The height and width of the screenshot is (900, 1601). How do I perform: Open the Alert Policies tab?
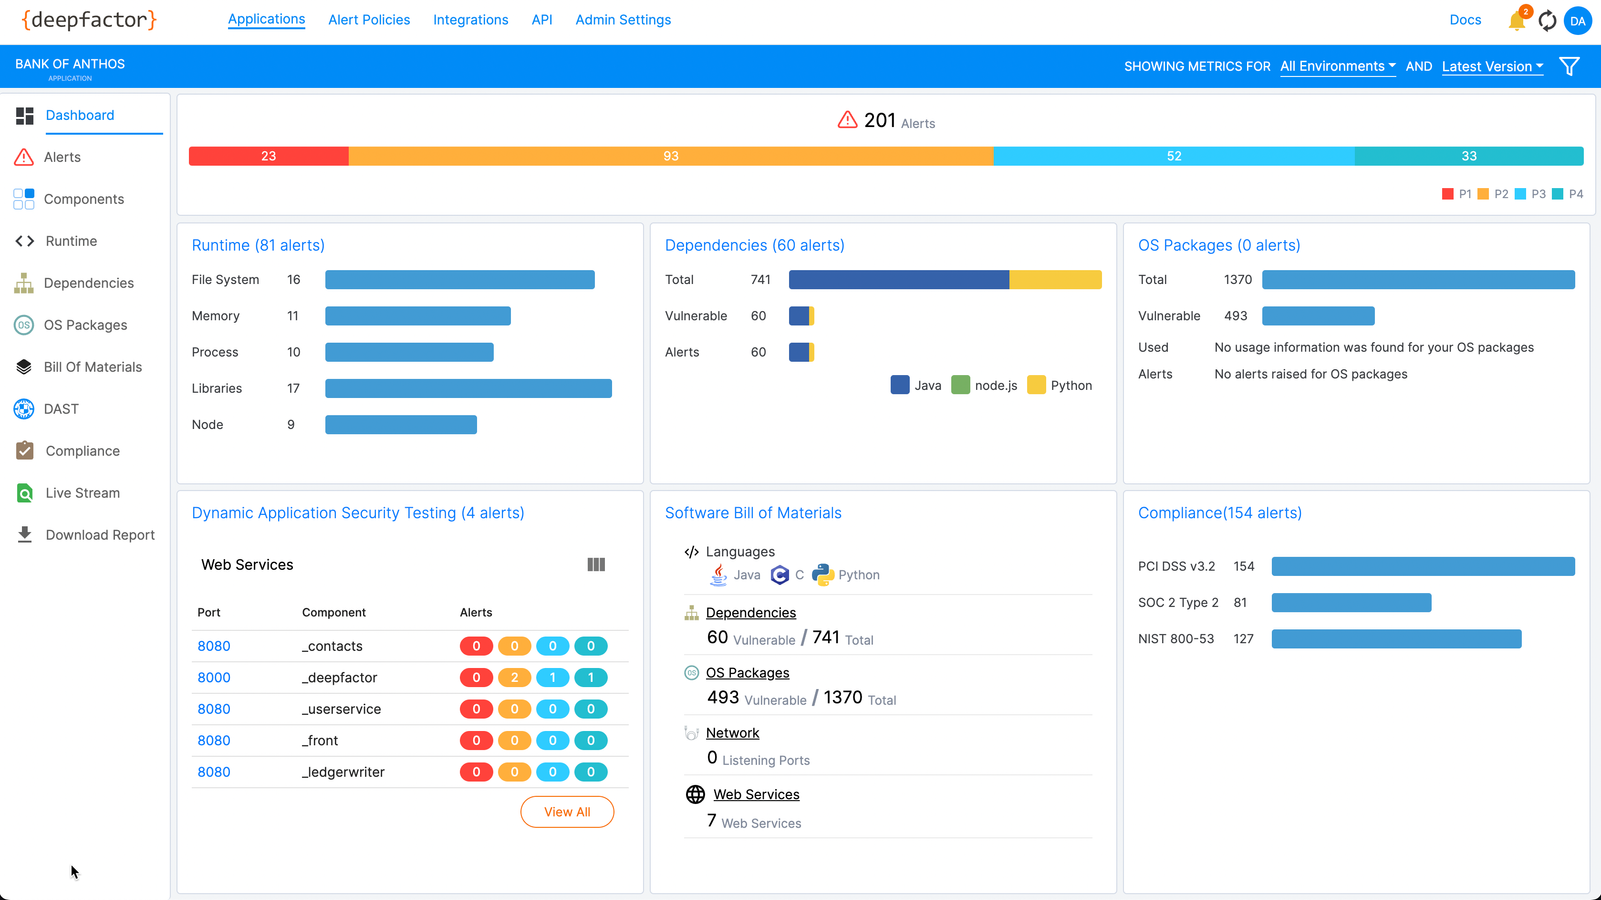(369, 20)
